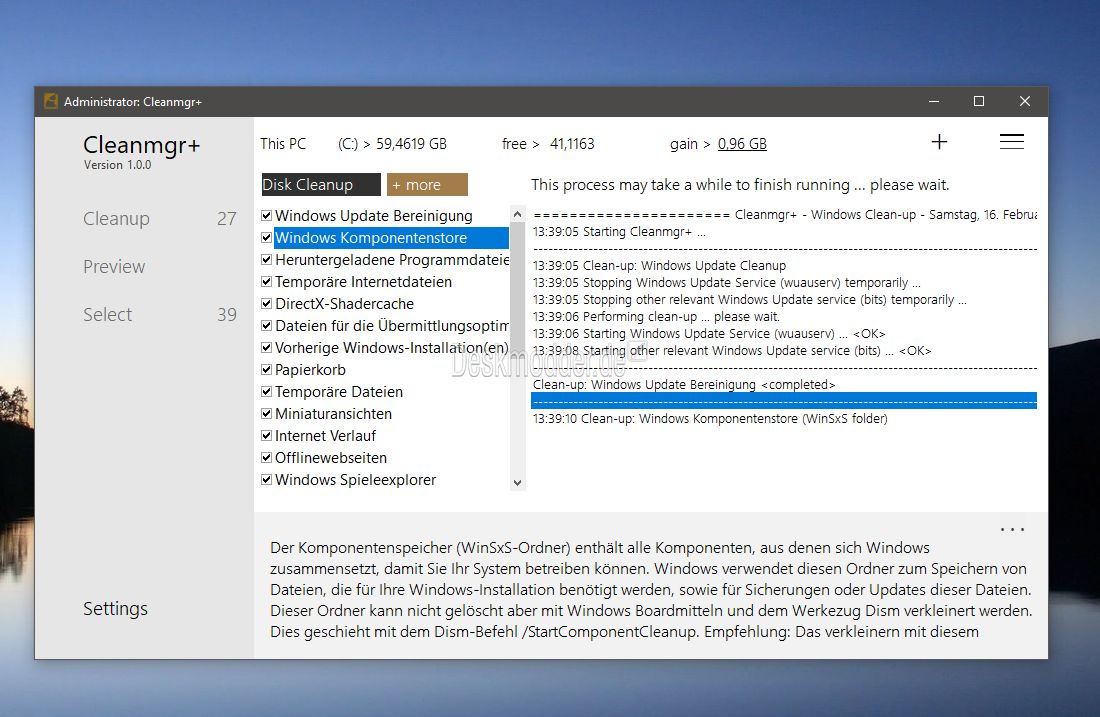Image resolution: width=1100 pixels, height=717 pixels.
Task: Click the list scrollbar's up arrow
Action: pos(517,214)
